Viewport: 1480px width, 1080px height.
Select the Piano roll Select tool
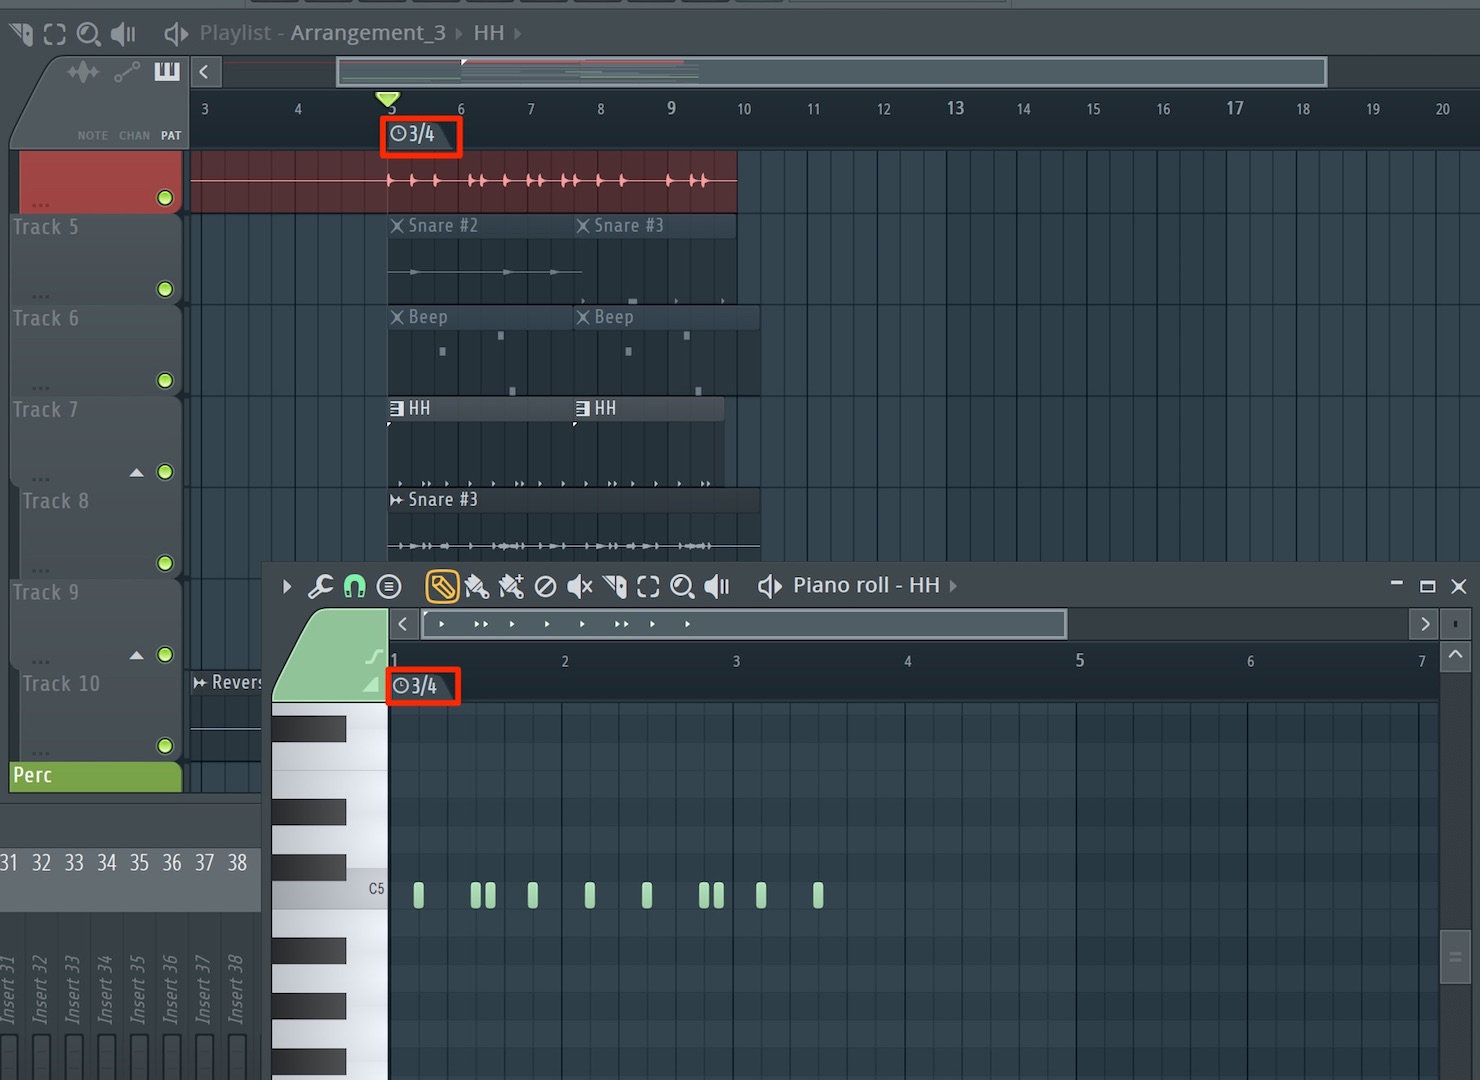pos(648,586)
